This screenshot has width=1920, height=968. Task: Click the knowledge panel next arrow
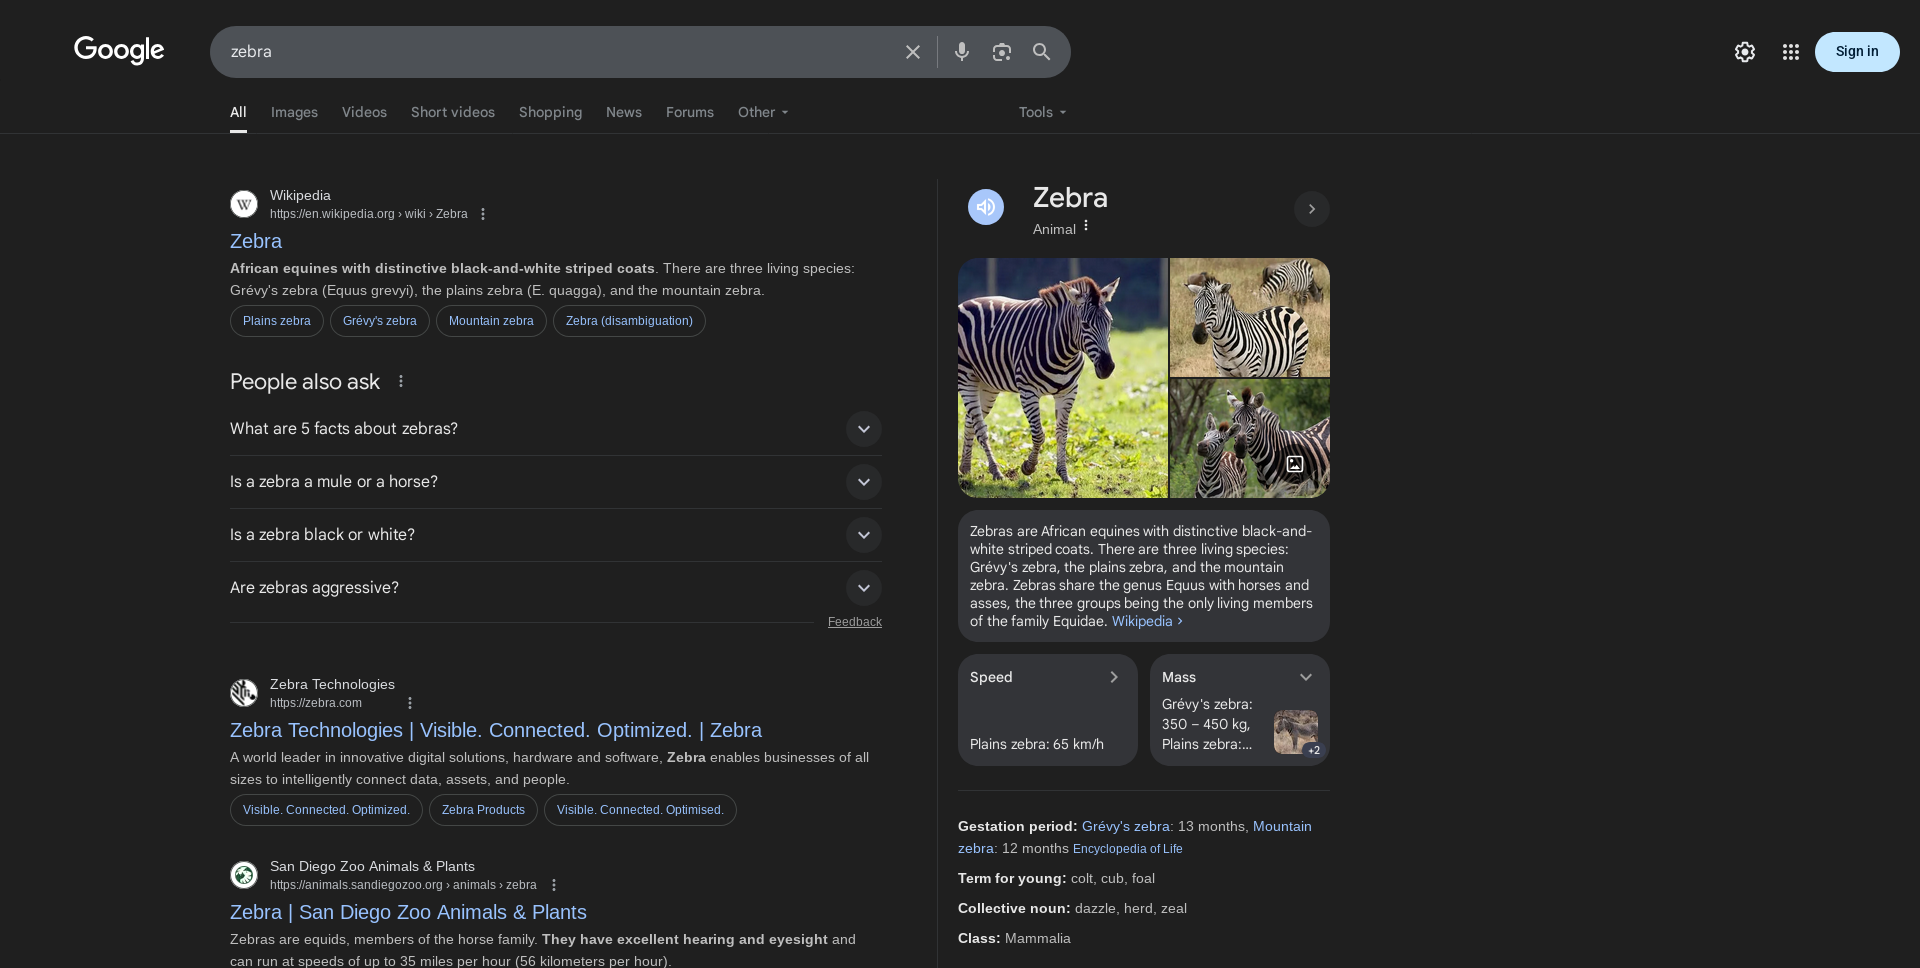point(1312,209)
